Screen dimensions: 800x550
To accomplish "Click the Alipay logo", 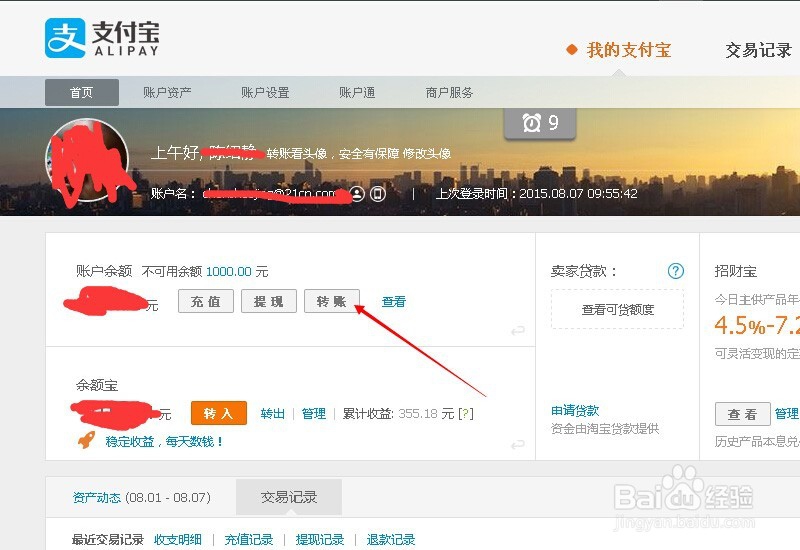I will point(102,38).
